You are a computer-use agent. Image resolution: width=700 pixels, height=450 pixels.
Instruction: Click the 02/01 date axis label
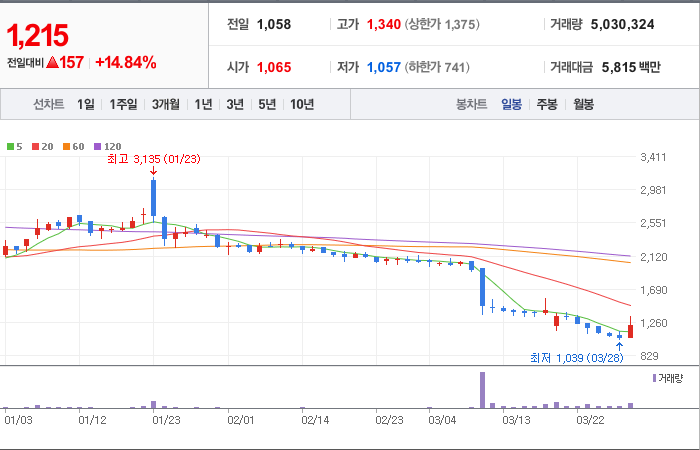click(241, 420)
